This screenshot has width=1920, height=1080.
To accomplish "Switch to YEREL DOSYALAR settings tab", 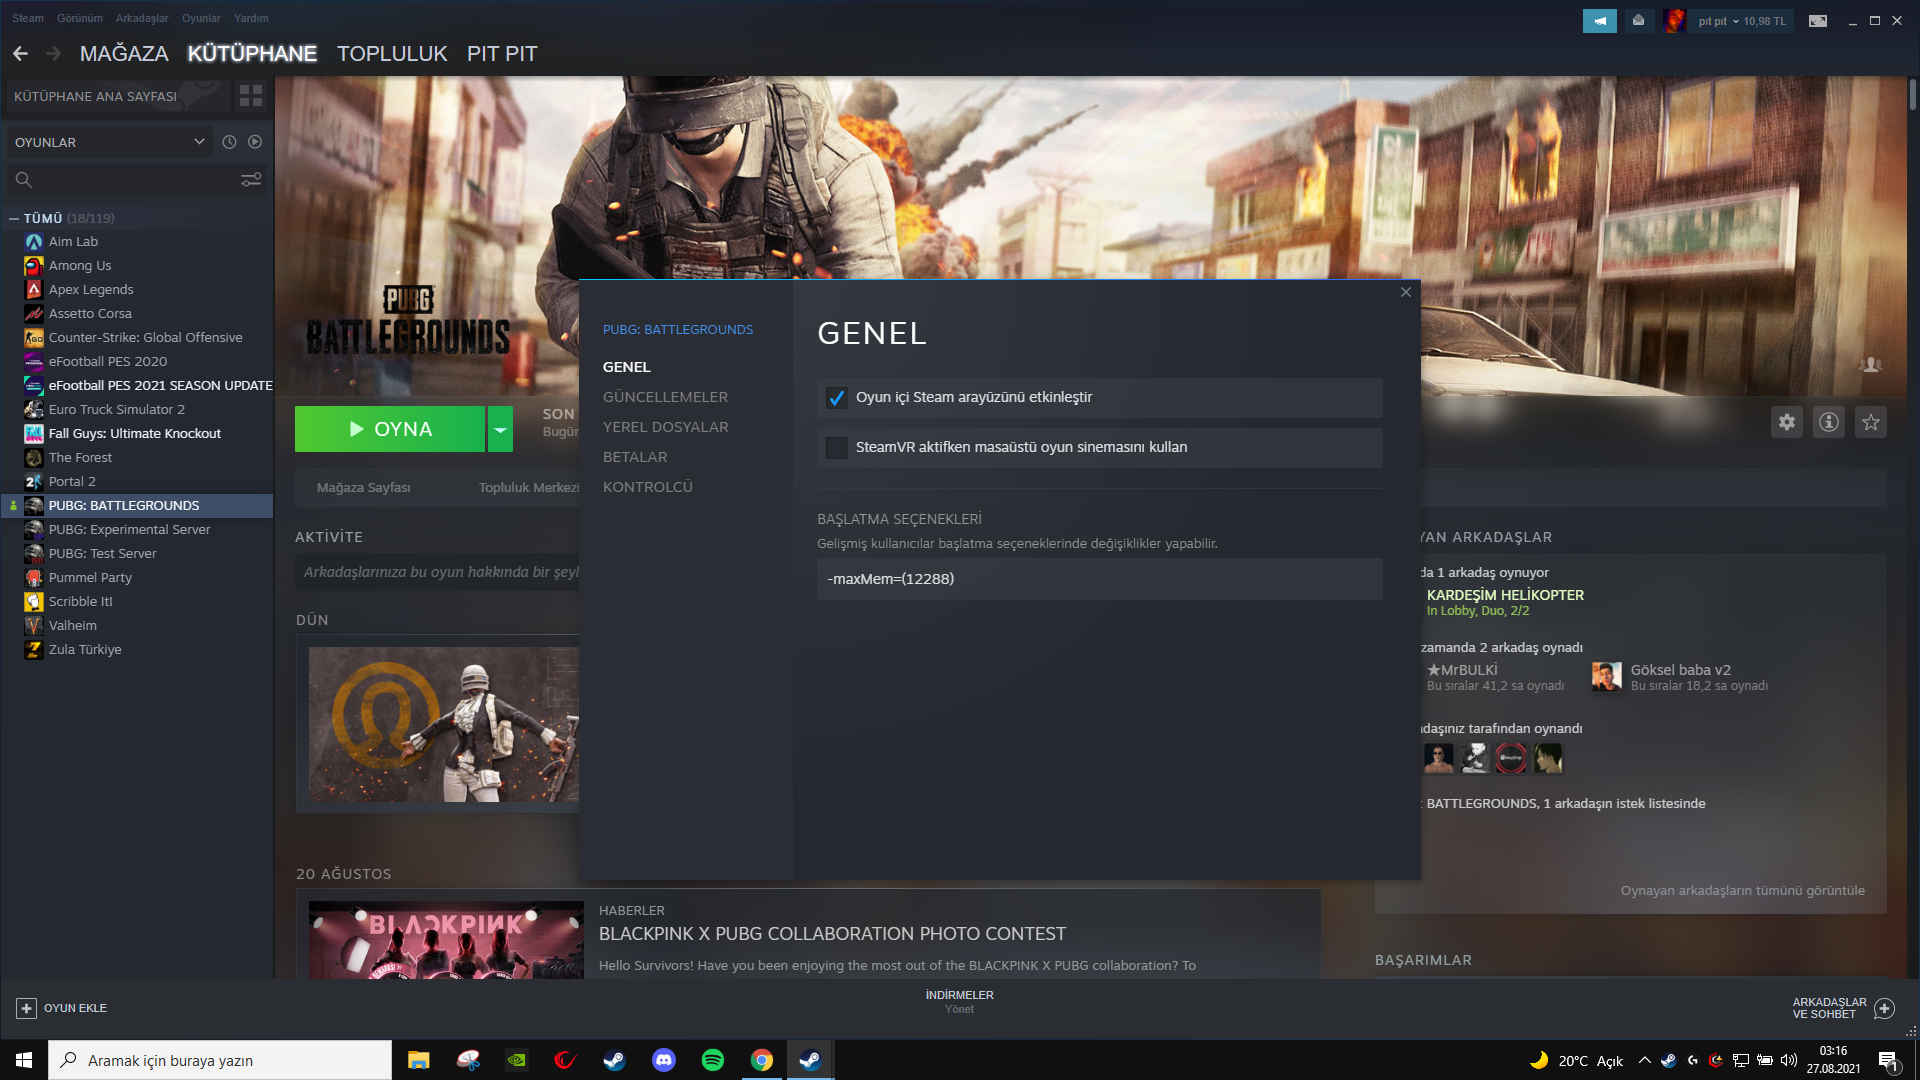I will [x=665, y=427].
